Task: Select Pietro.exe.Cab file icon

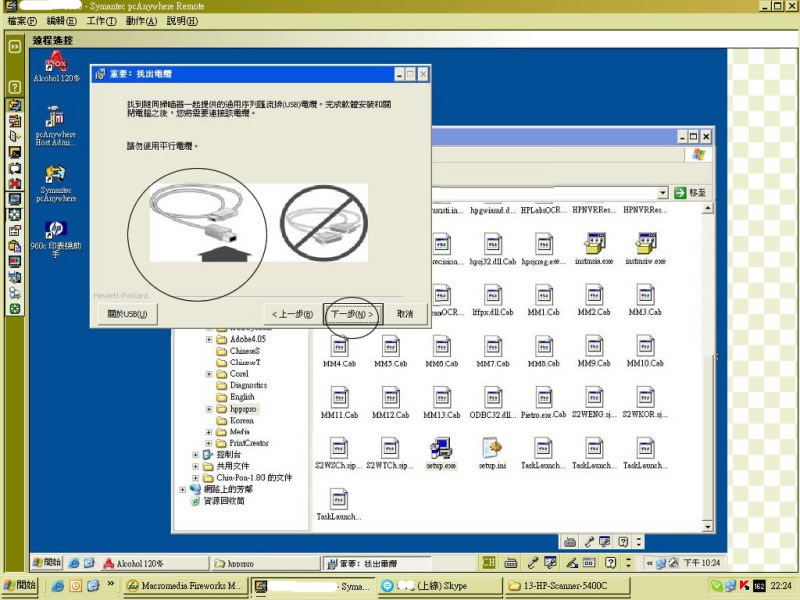Action: (543, 403)
